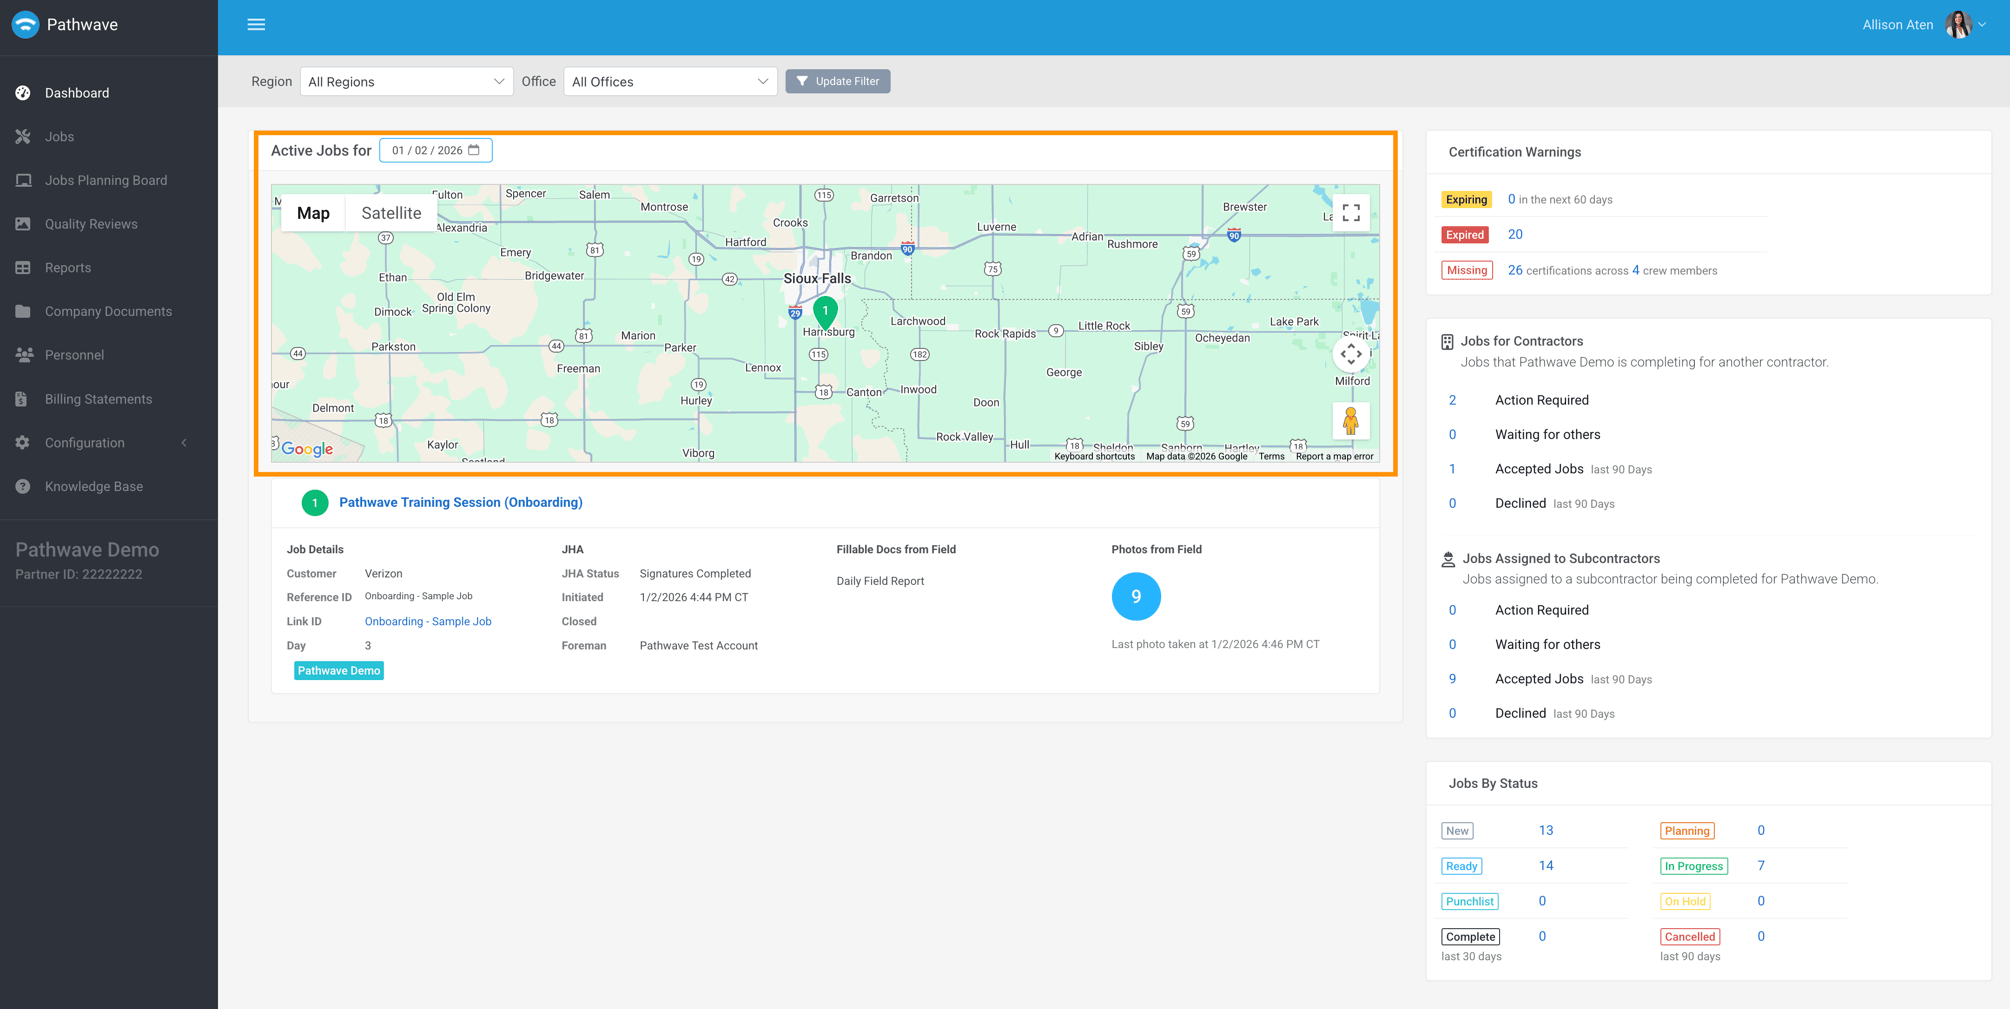Click Accepted Jobs count 9 for subcontractors
Screen dimensions: 2010x1009
coord(1452,679)
